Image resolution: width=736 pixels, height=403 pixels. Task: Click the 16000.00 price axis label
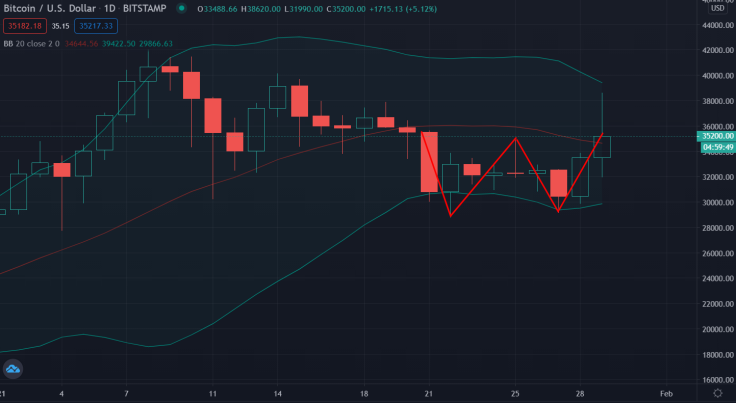pos(718,380)
